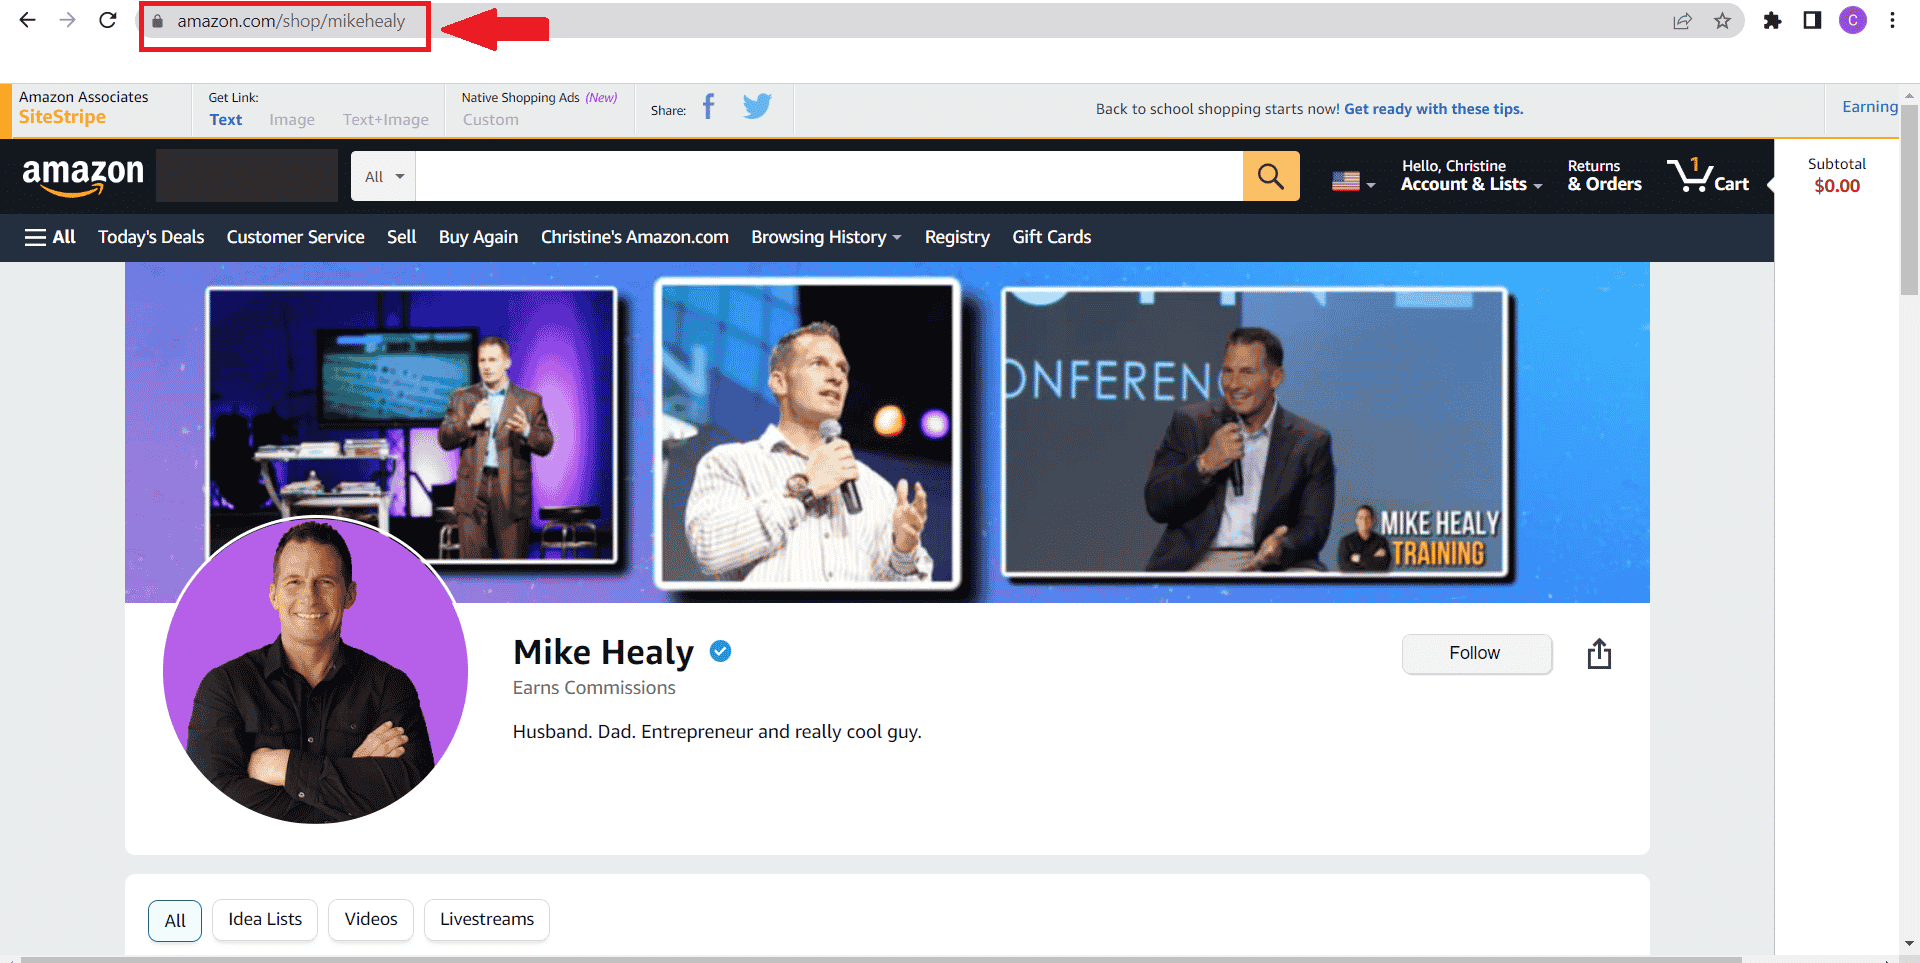Click the 'Earns Commissions' text
Image resolution: width=1920 pixels, height=963 pixels.
(x=594, y=688)
